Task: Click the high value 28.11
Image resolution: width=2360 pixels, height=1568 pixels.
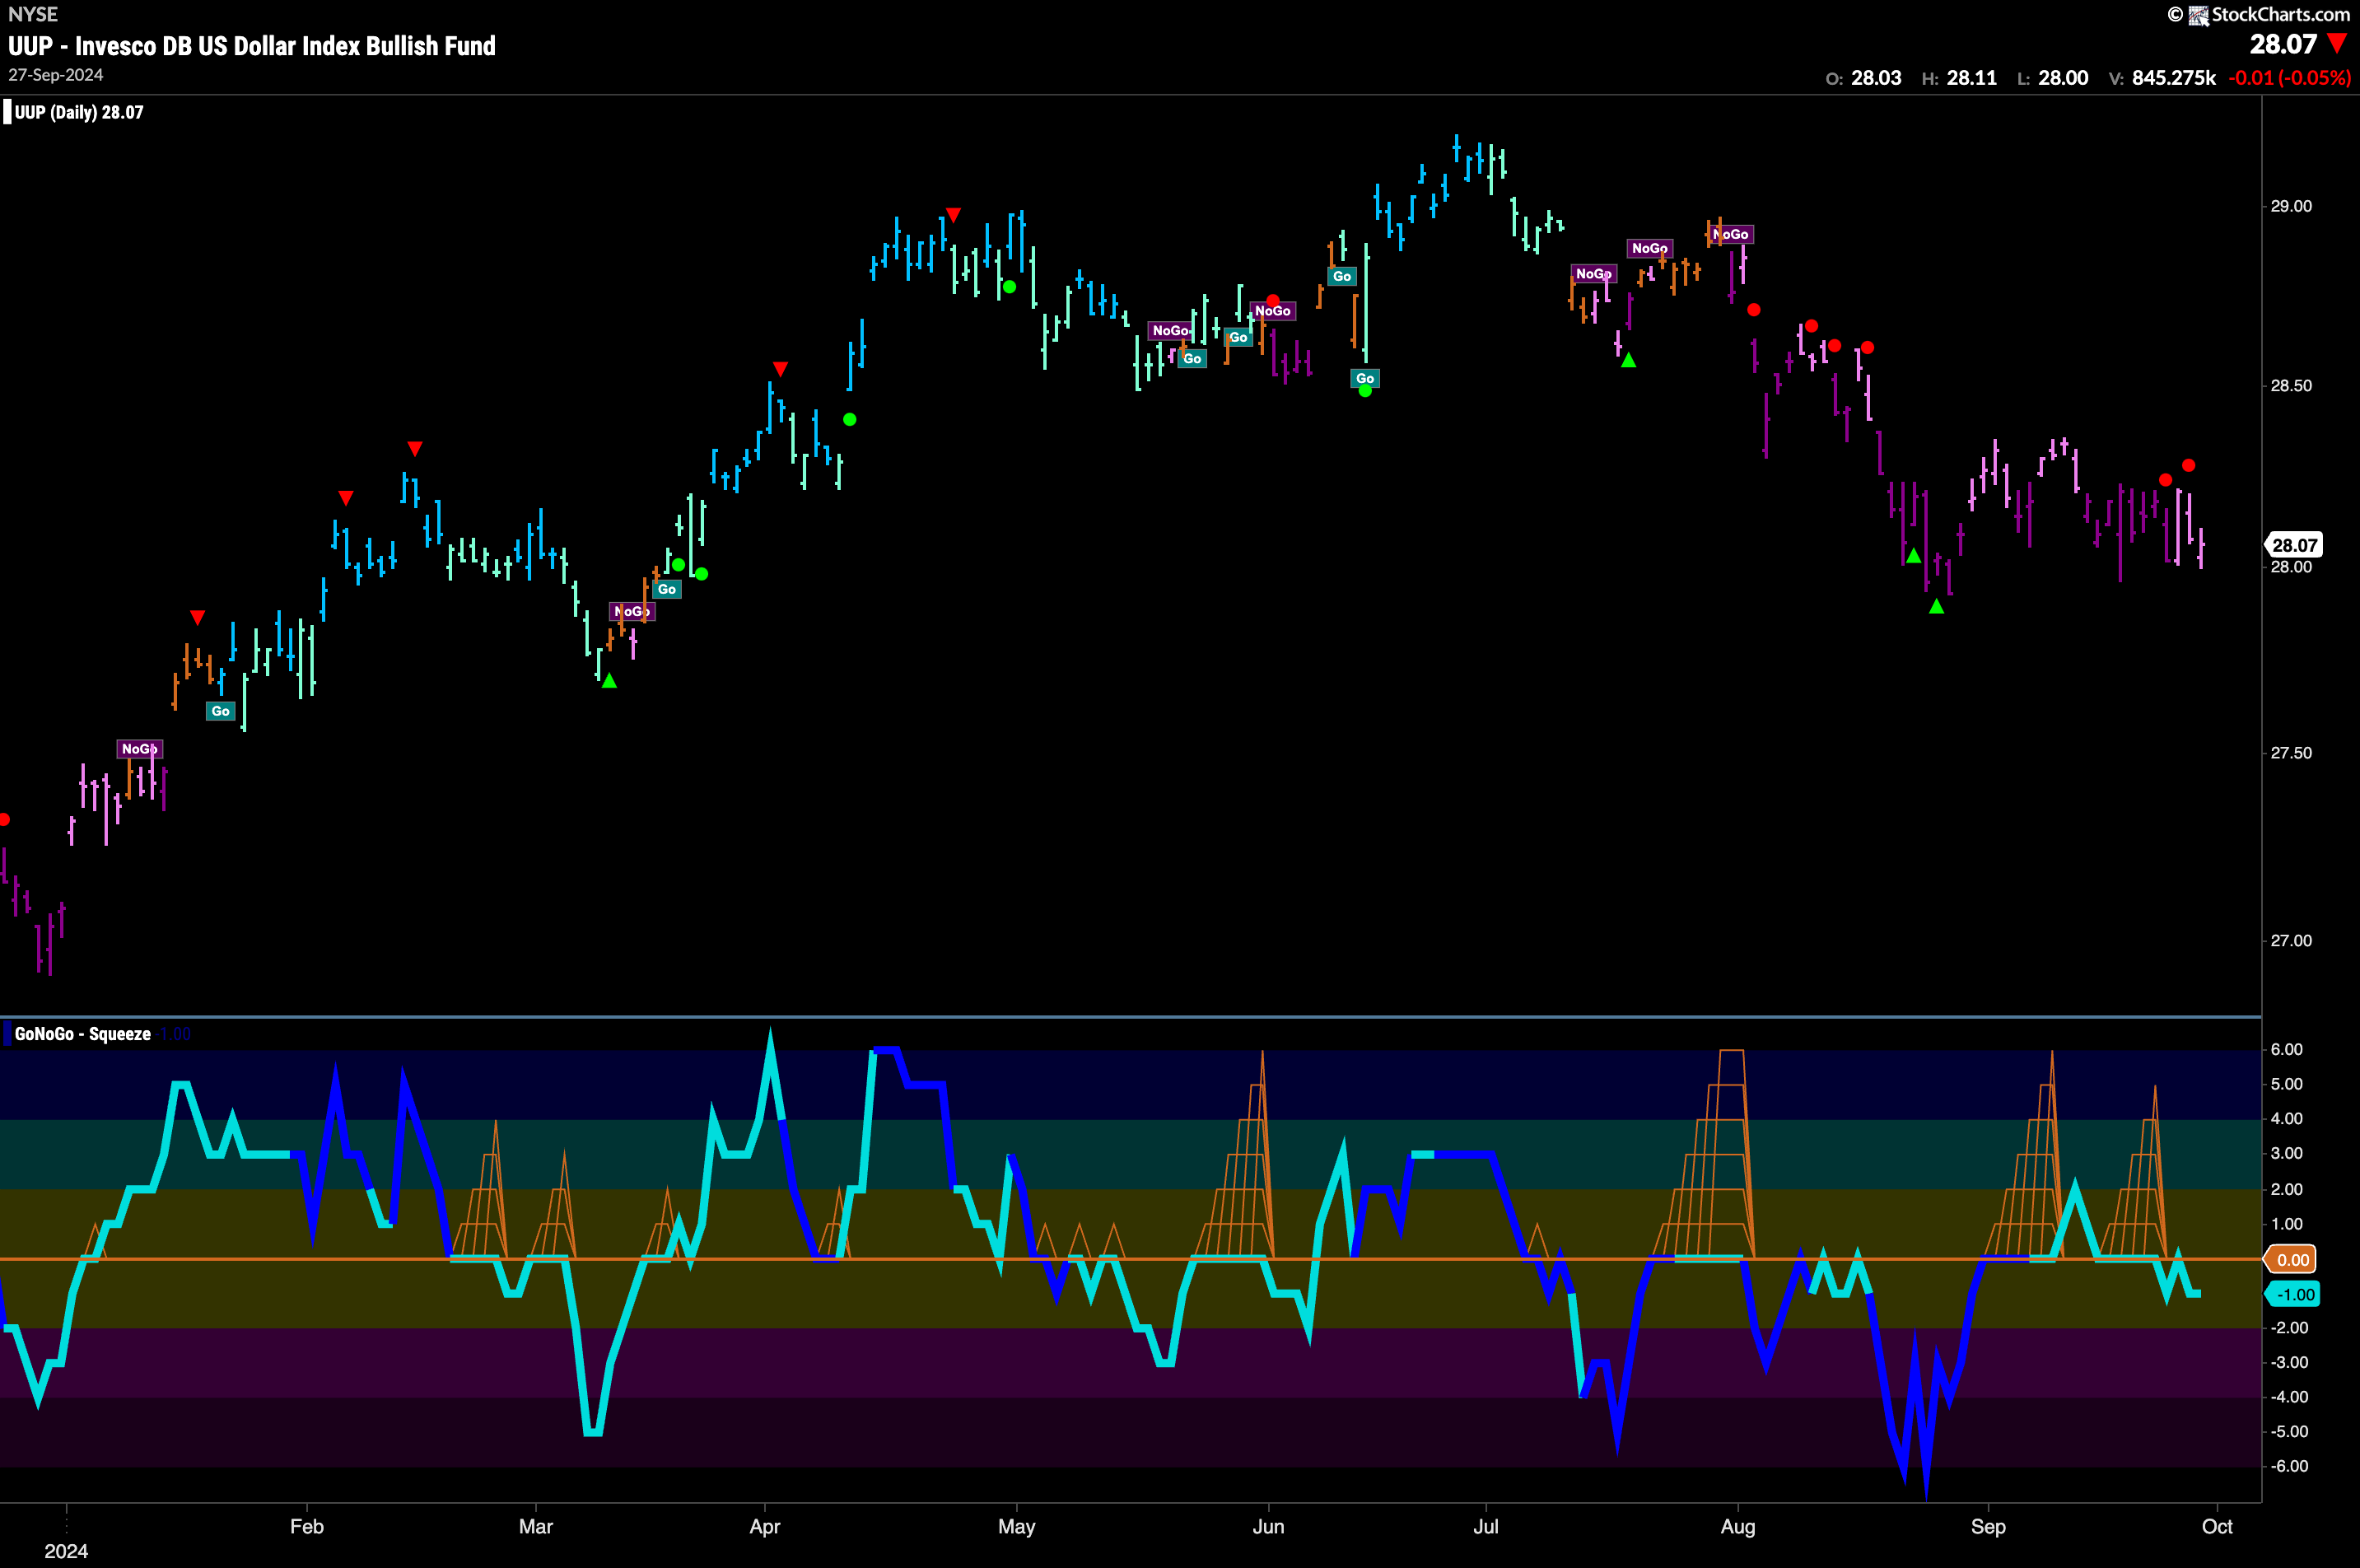Action: pos(1972,78)
